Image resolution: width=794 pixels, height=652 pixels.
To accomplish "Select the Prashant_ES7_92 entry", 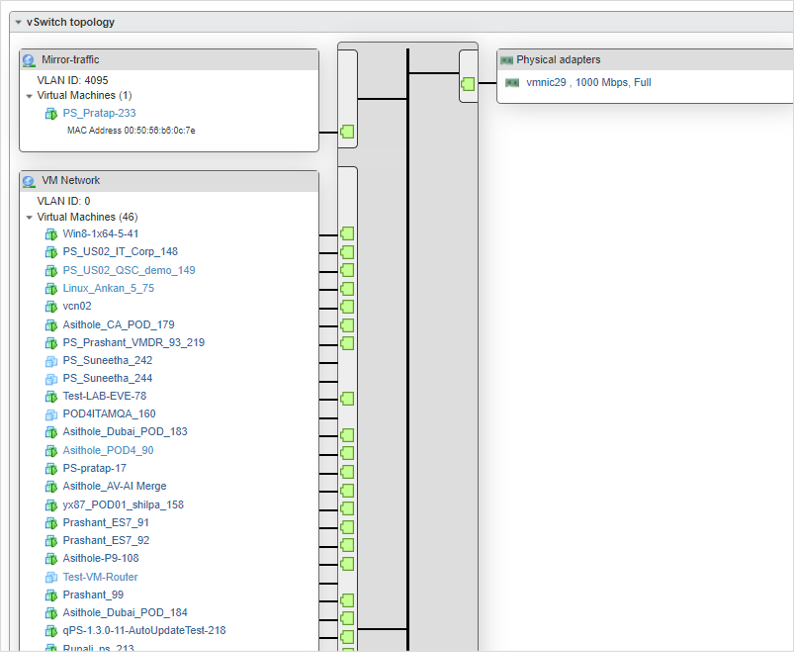I will (x=106, y=541).
